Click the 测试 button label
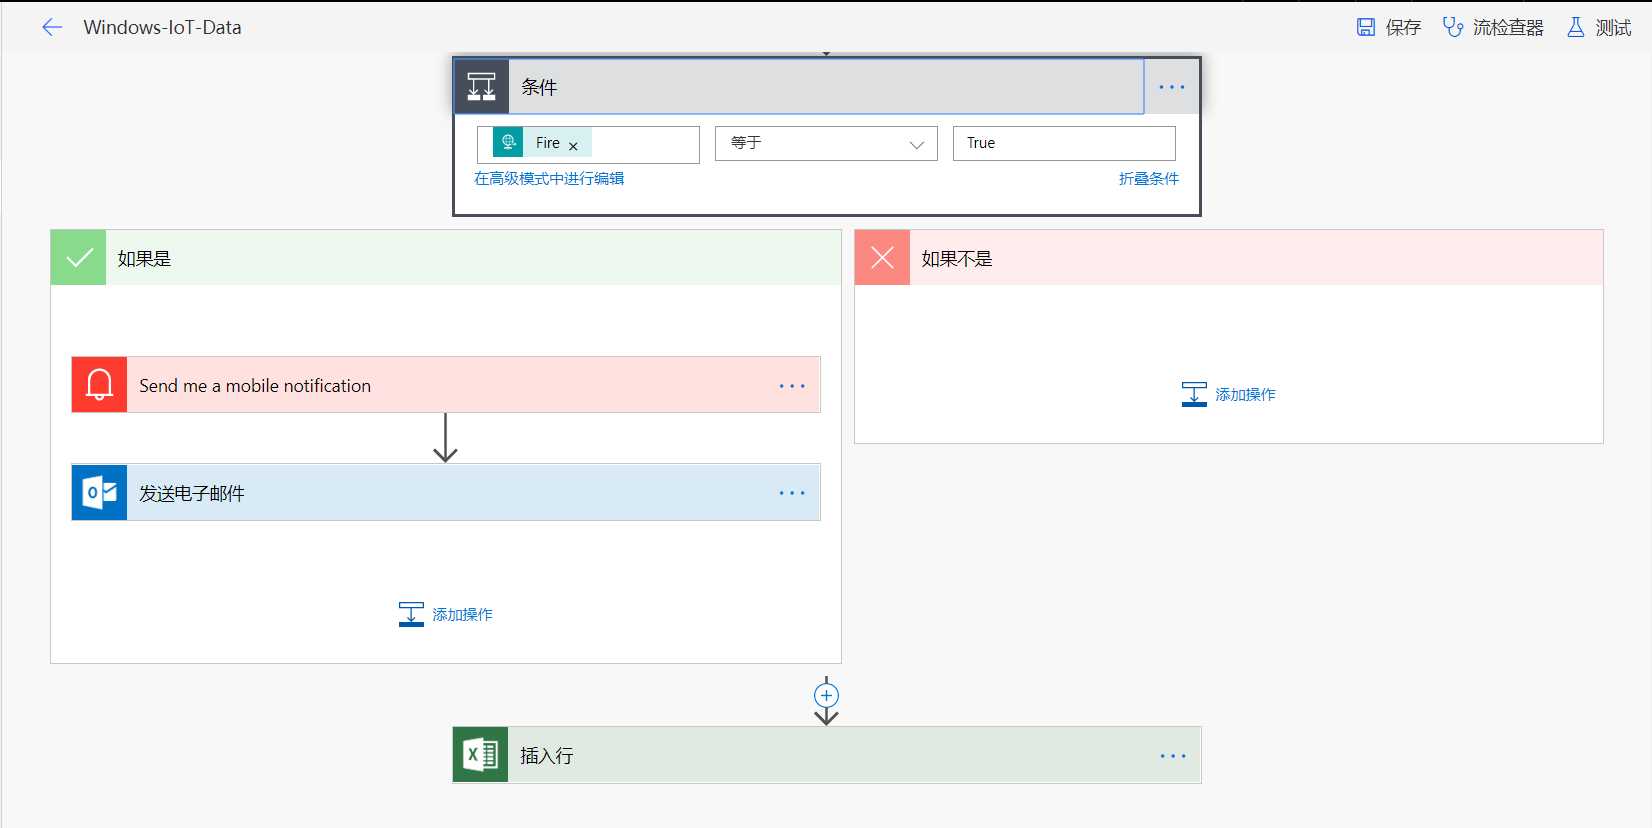 coord(1613,28)
